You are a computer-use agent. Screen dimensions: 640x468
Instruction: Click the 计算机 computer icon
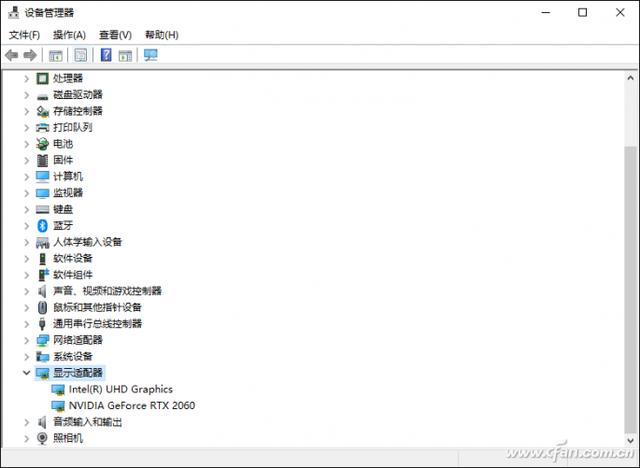pos(42,177)
